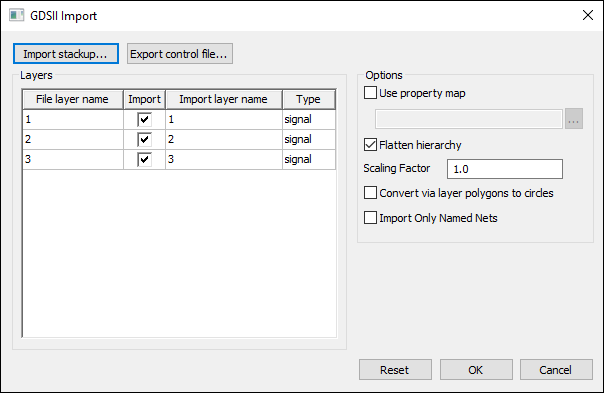604x393 pixels.
Task: Uncheck Import checkbox for layer 2
Action: tap(144, 139)
